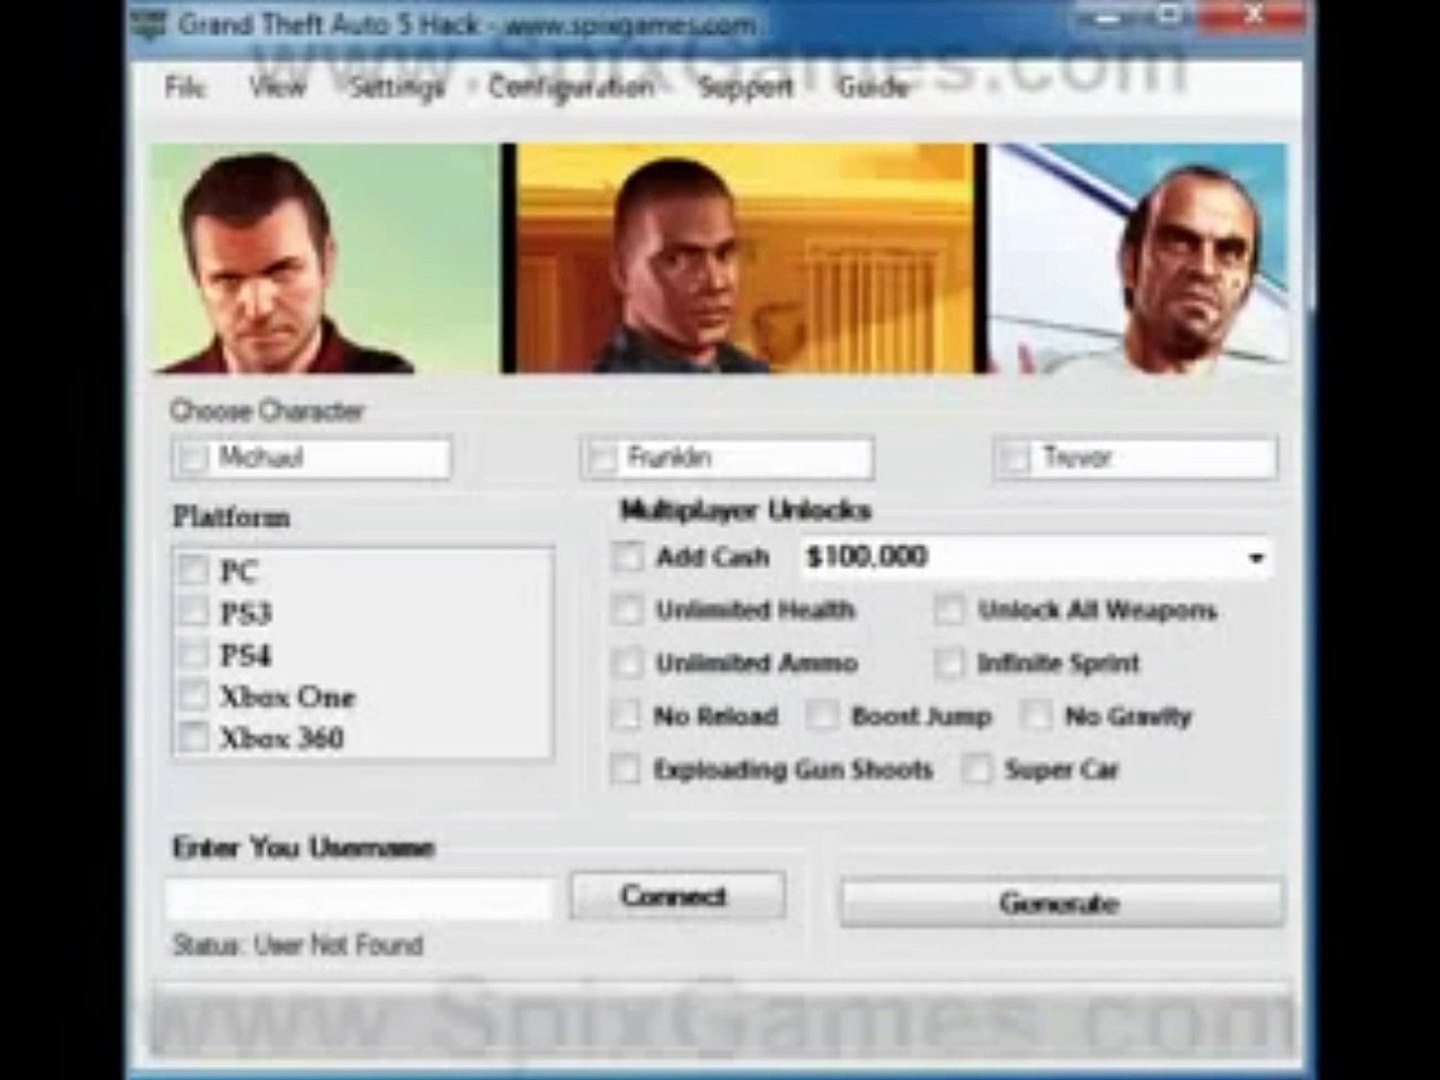Open the Configuration menu
Screen dimensions: 1440x1080
pos(571,87)
